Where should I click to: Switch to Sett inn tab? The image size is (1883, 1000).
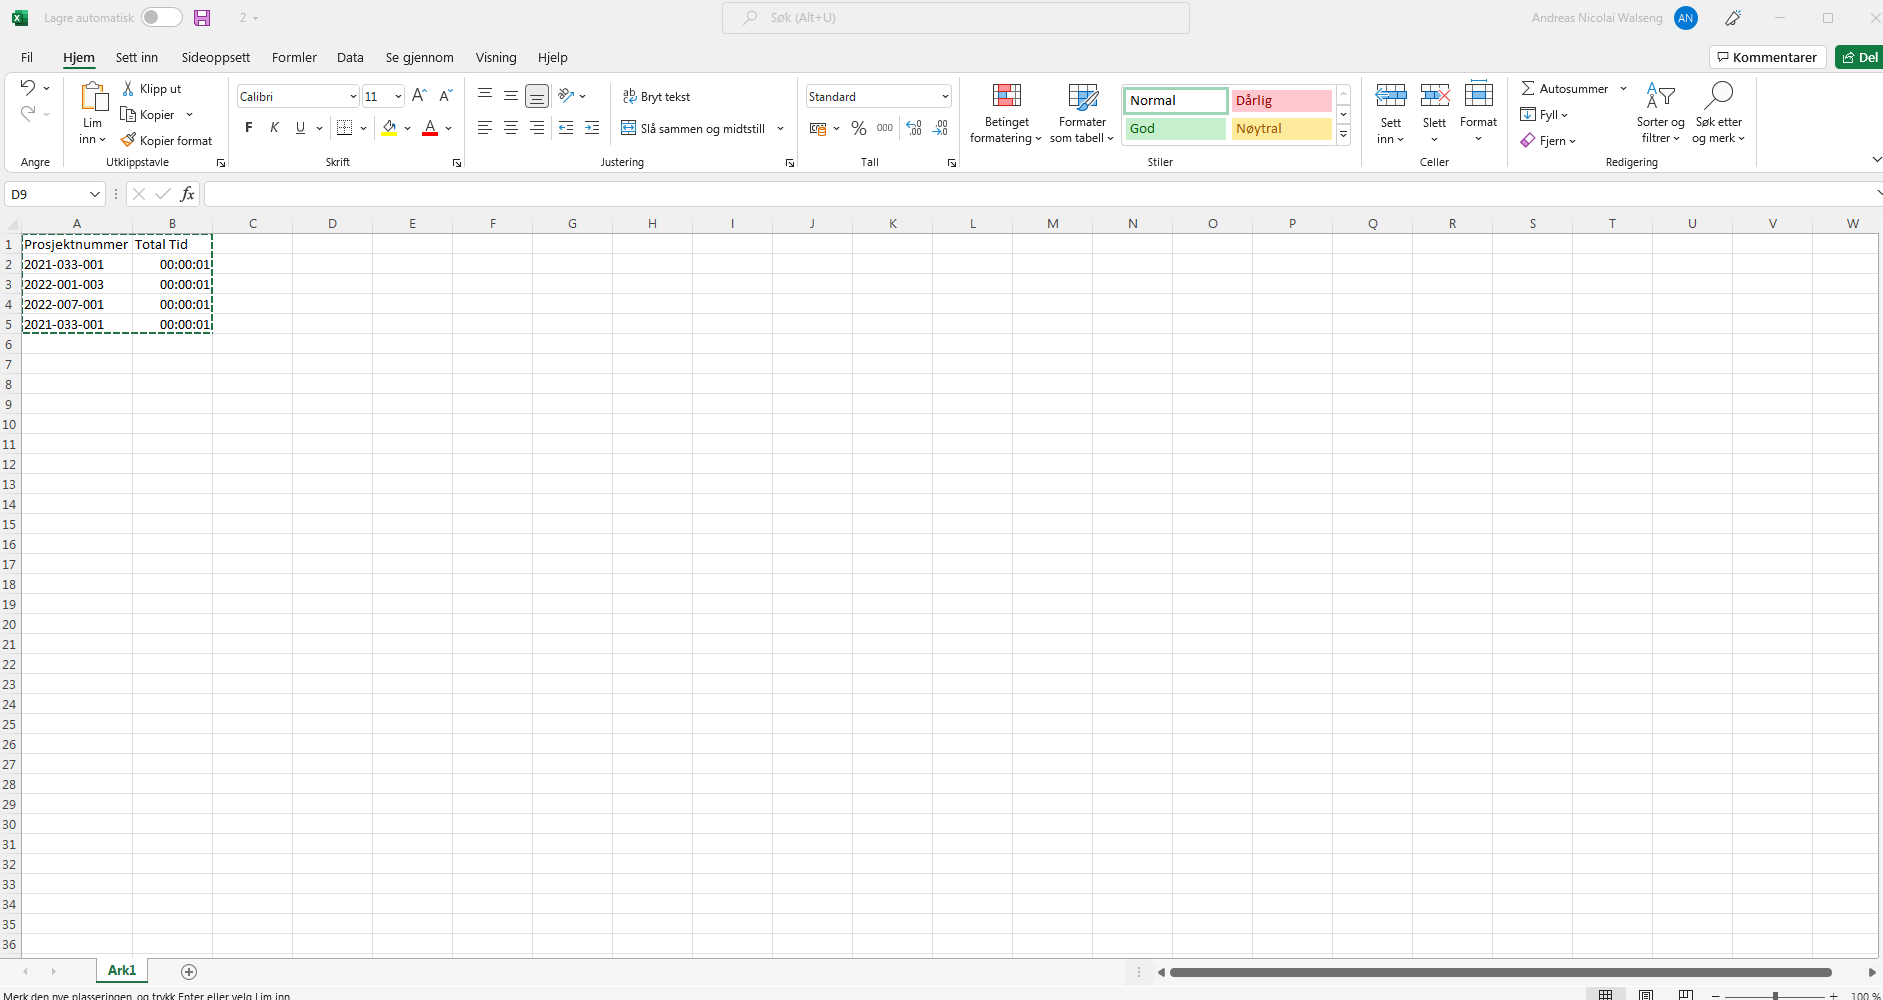click(x=137, y=57)
